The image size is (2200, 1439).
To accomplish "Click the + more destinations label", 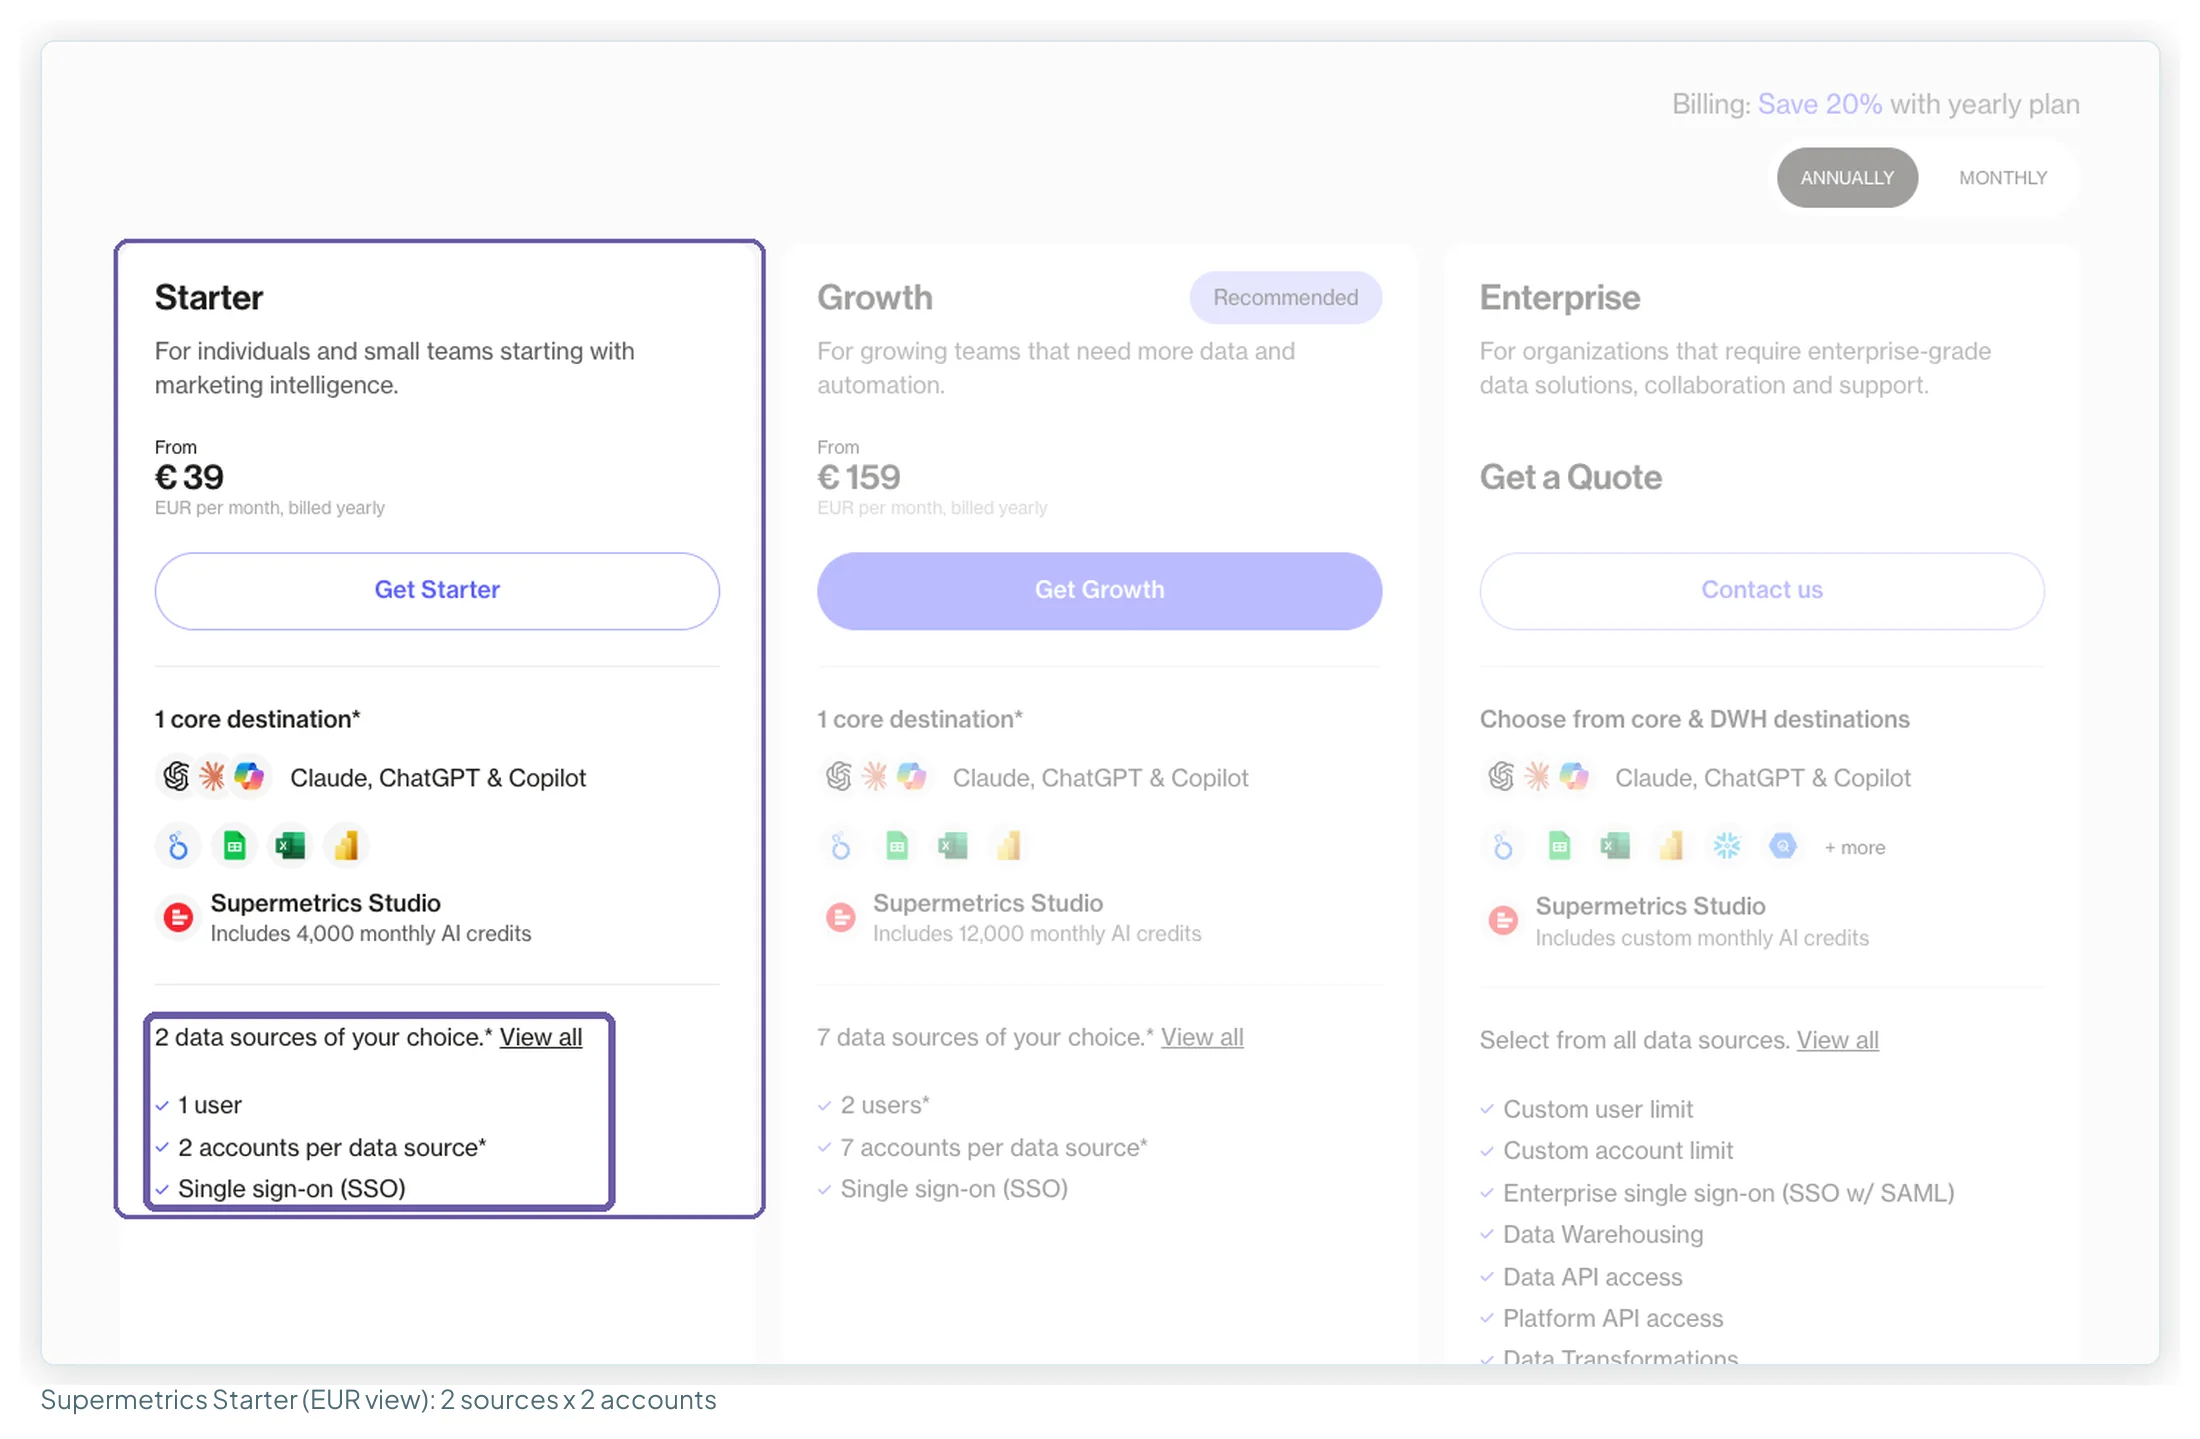I will pyautogui.click(x=1855, y=848).
